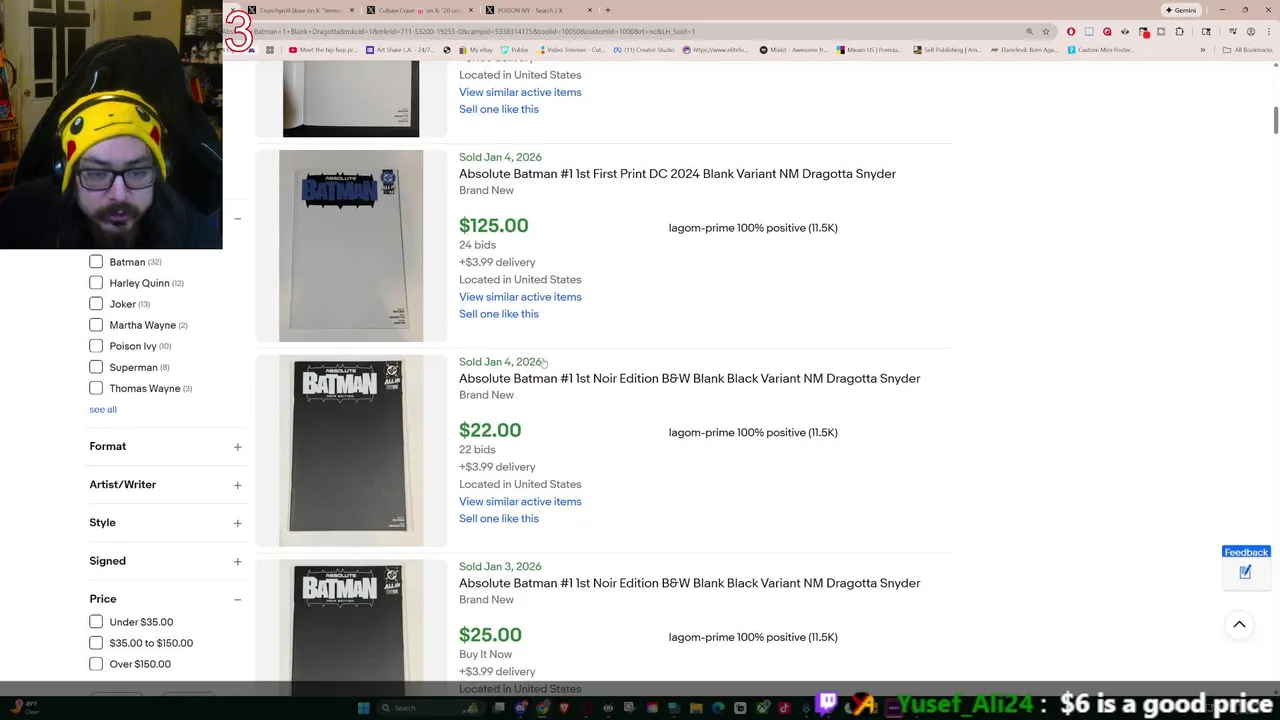Open the Video Trimmer bookmark
The height and width of the screenshot is (720, 1280).
(x=570, y=50)
